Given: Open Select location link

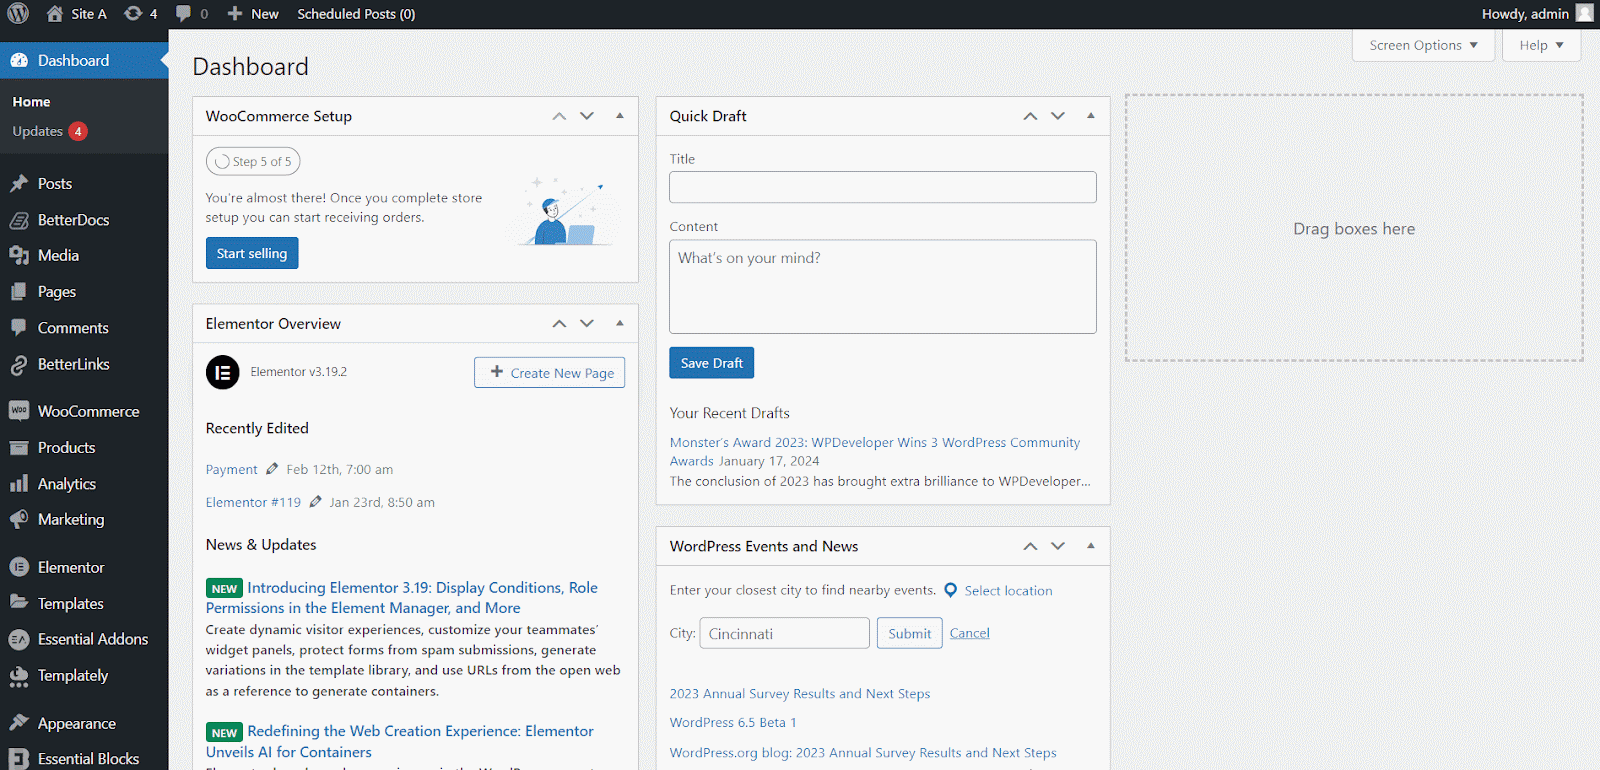Looking at the screenshot, I should coord(1008,591).
